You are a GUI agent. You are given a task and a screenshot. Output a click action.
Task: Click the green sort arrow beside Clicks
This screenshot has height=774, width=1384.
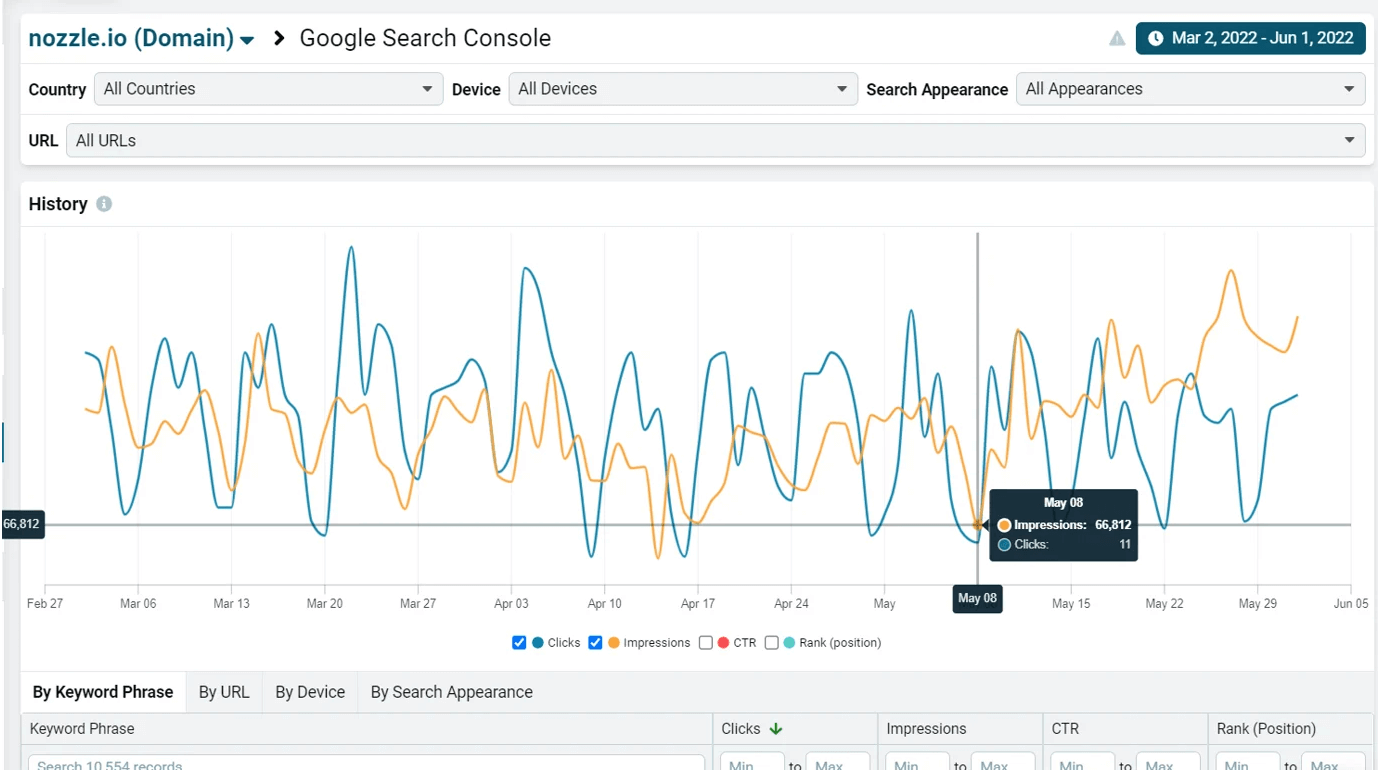[x=776, y=729]
